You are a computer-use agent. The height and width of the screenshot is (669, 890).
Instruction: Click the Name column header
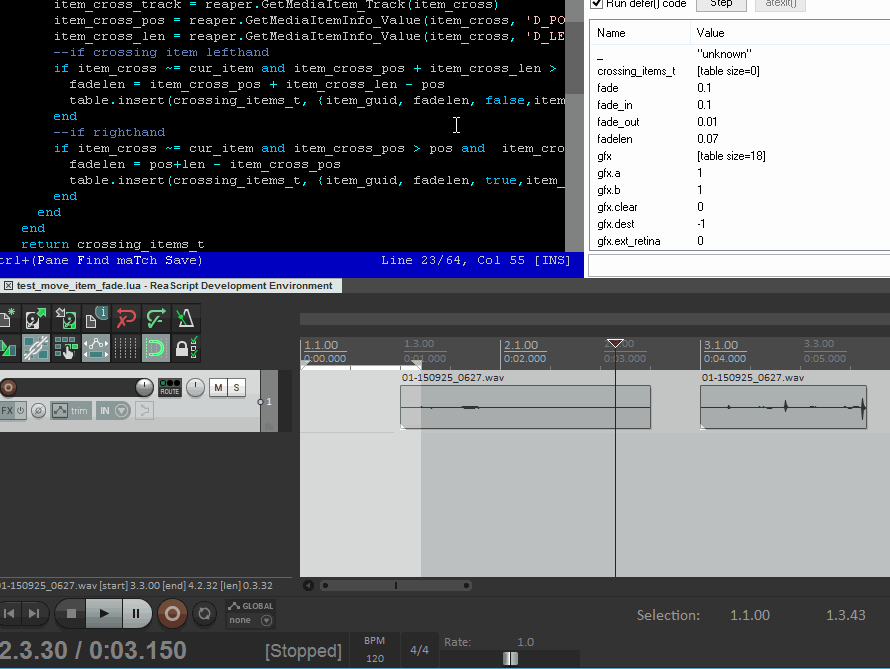tap(640, 33)
